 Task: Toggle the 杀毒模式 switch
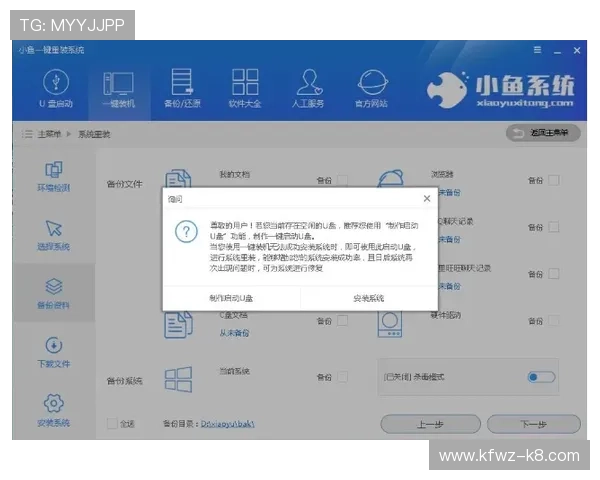coord(541,377)
